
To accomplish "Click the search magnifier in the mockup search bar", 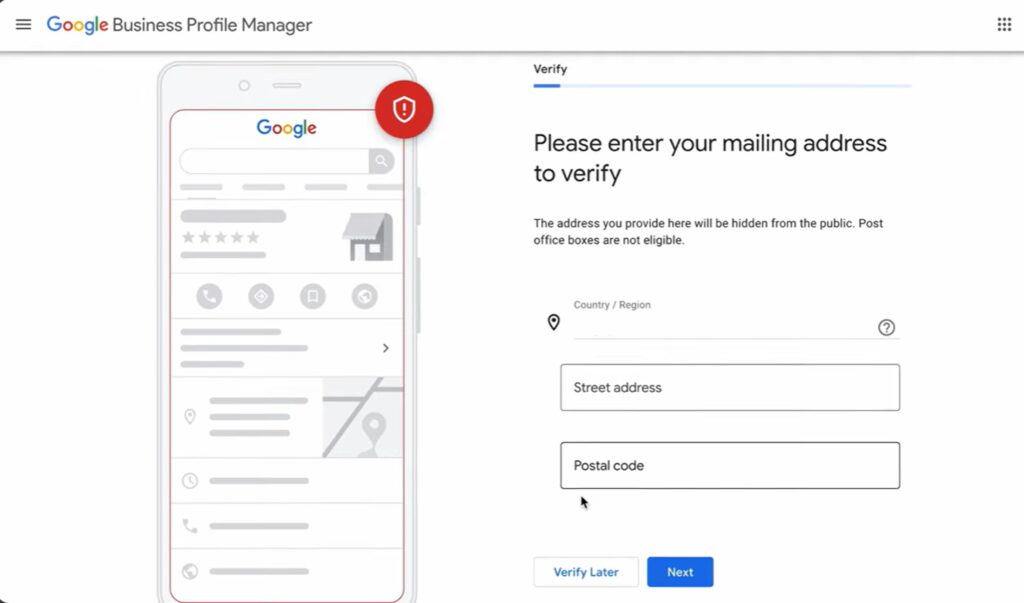I will [x=381, y=160].
